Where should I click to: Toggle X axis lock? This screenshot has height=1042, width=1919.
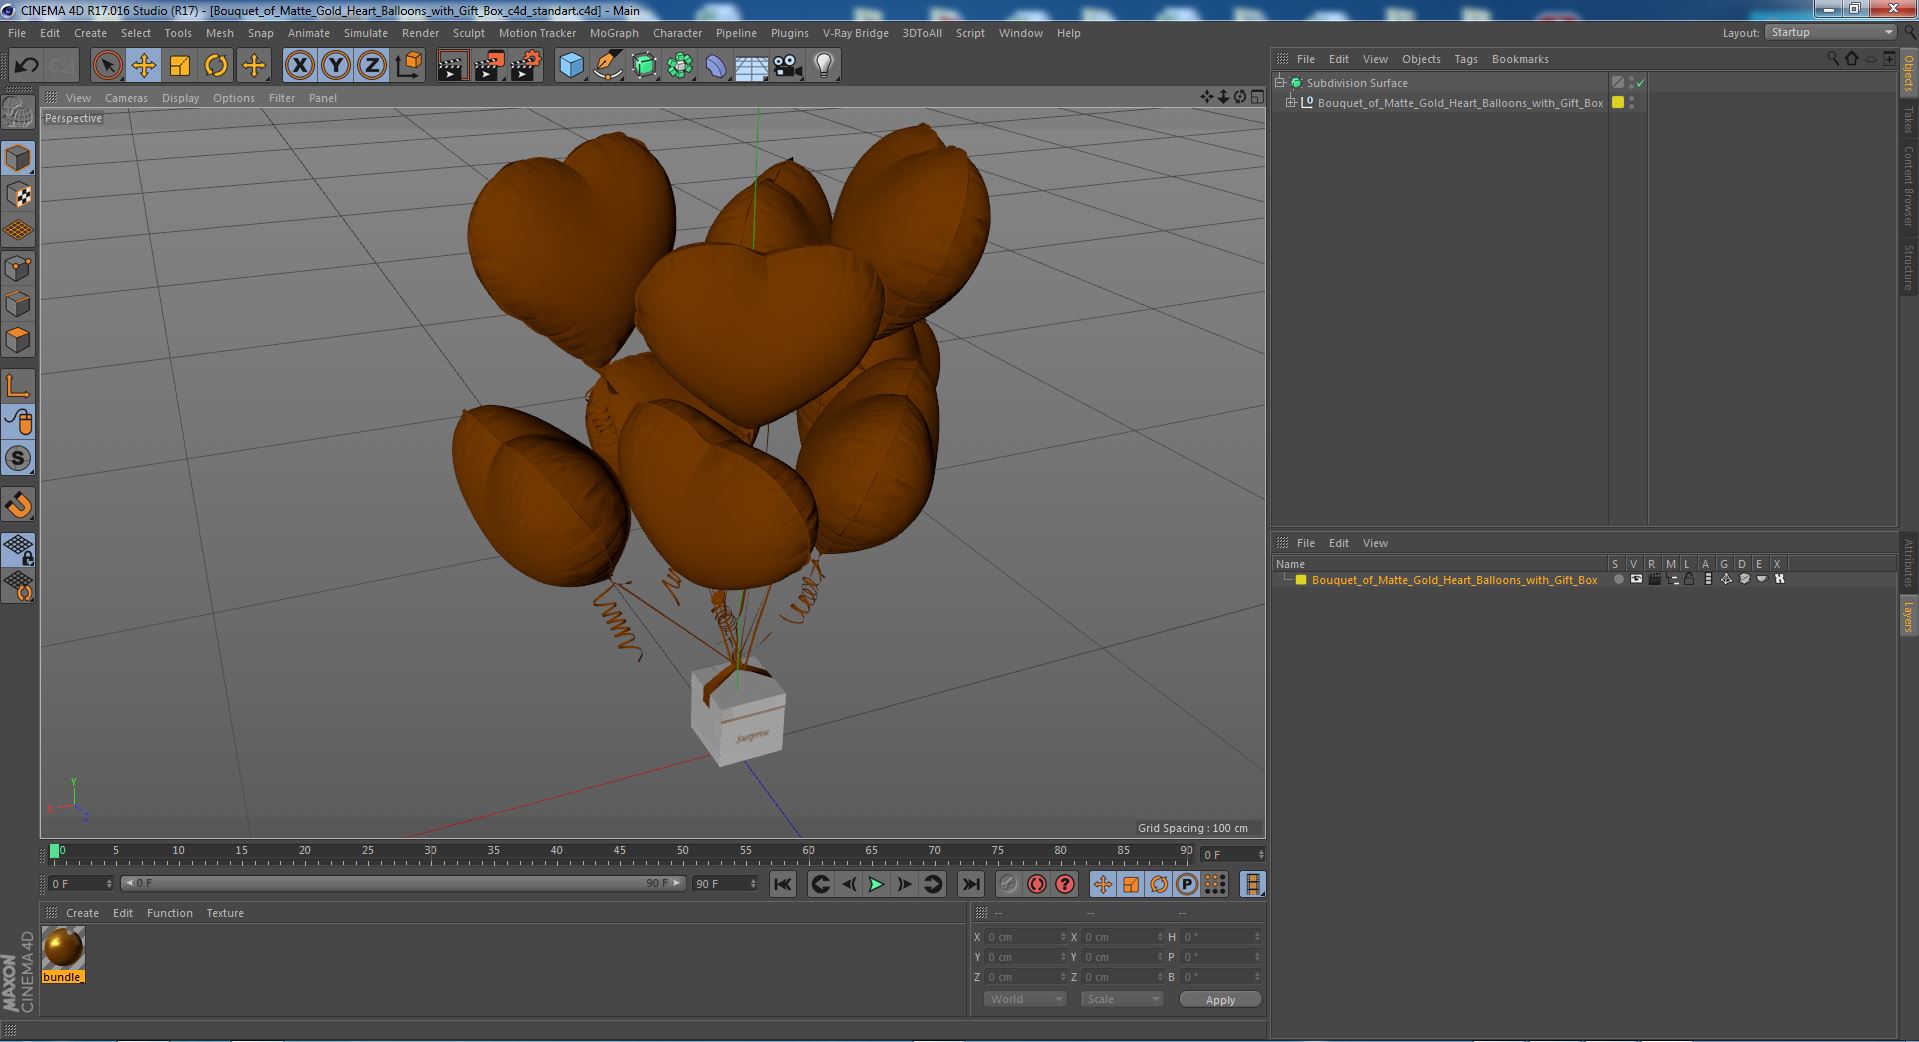point(299,66)
